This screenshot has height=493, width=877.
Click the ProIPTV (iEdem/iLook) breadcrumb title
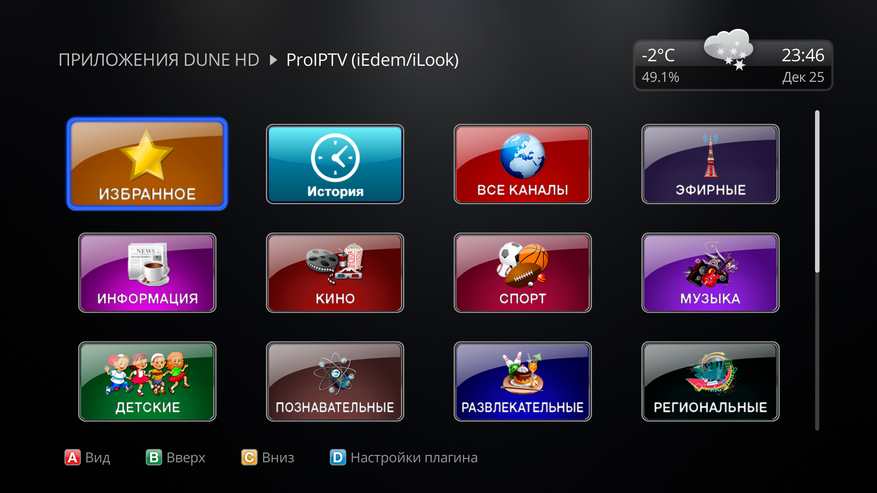(373, 60)
